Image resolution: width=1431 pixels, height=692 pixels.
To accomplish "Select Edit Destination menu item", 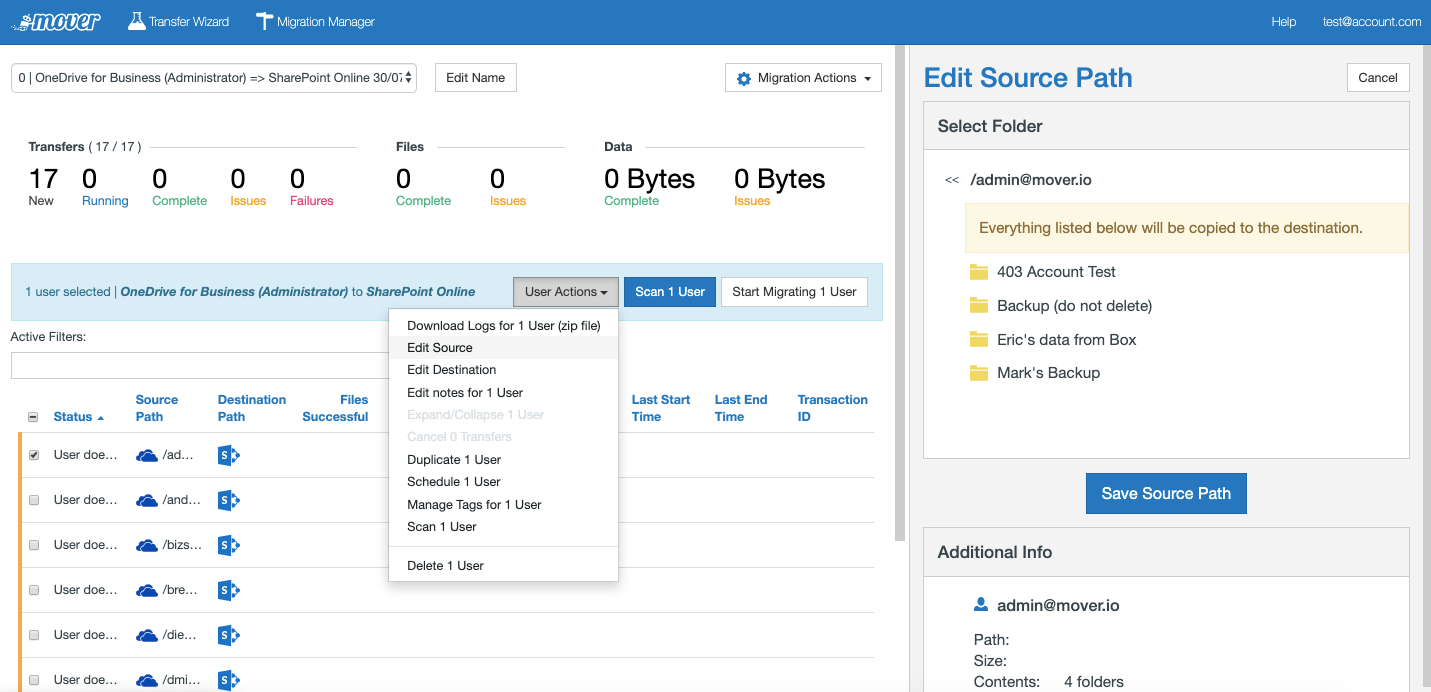I will [503, 370].
